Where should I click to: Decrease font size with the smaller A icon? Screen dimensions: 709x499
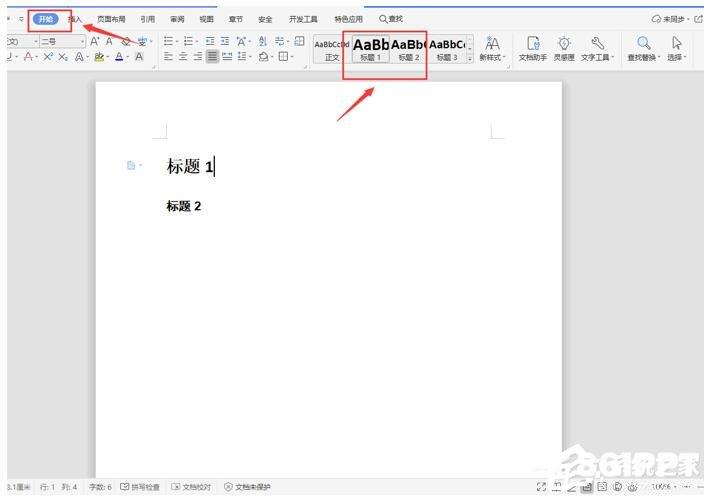tap(109, 42)
